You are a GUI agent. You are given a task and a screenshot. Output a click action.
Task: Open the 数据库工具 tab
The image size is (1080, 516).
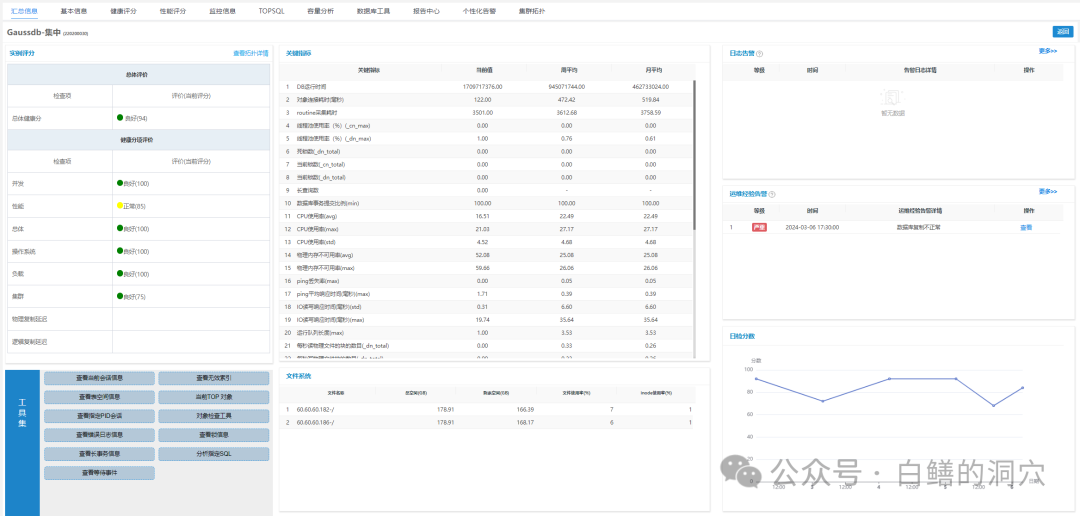click(374, 11)
